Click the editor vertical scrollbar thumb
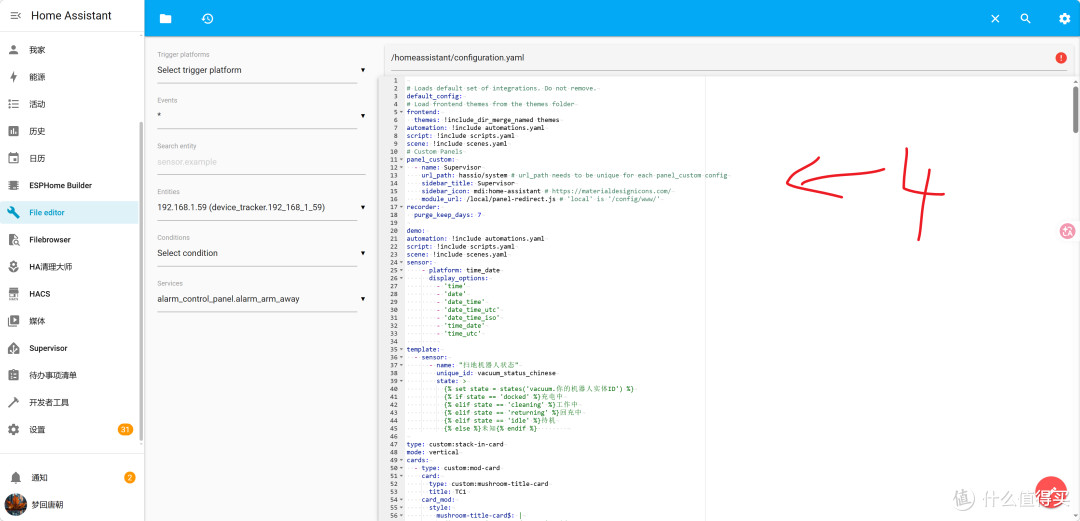Image resolution: width=1080 pixels, height=521 pixels. click(1076, 108)
